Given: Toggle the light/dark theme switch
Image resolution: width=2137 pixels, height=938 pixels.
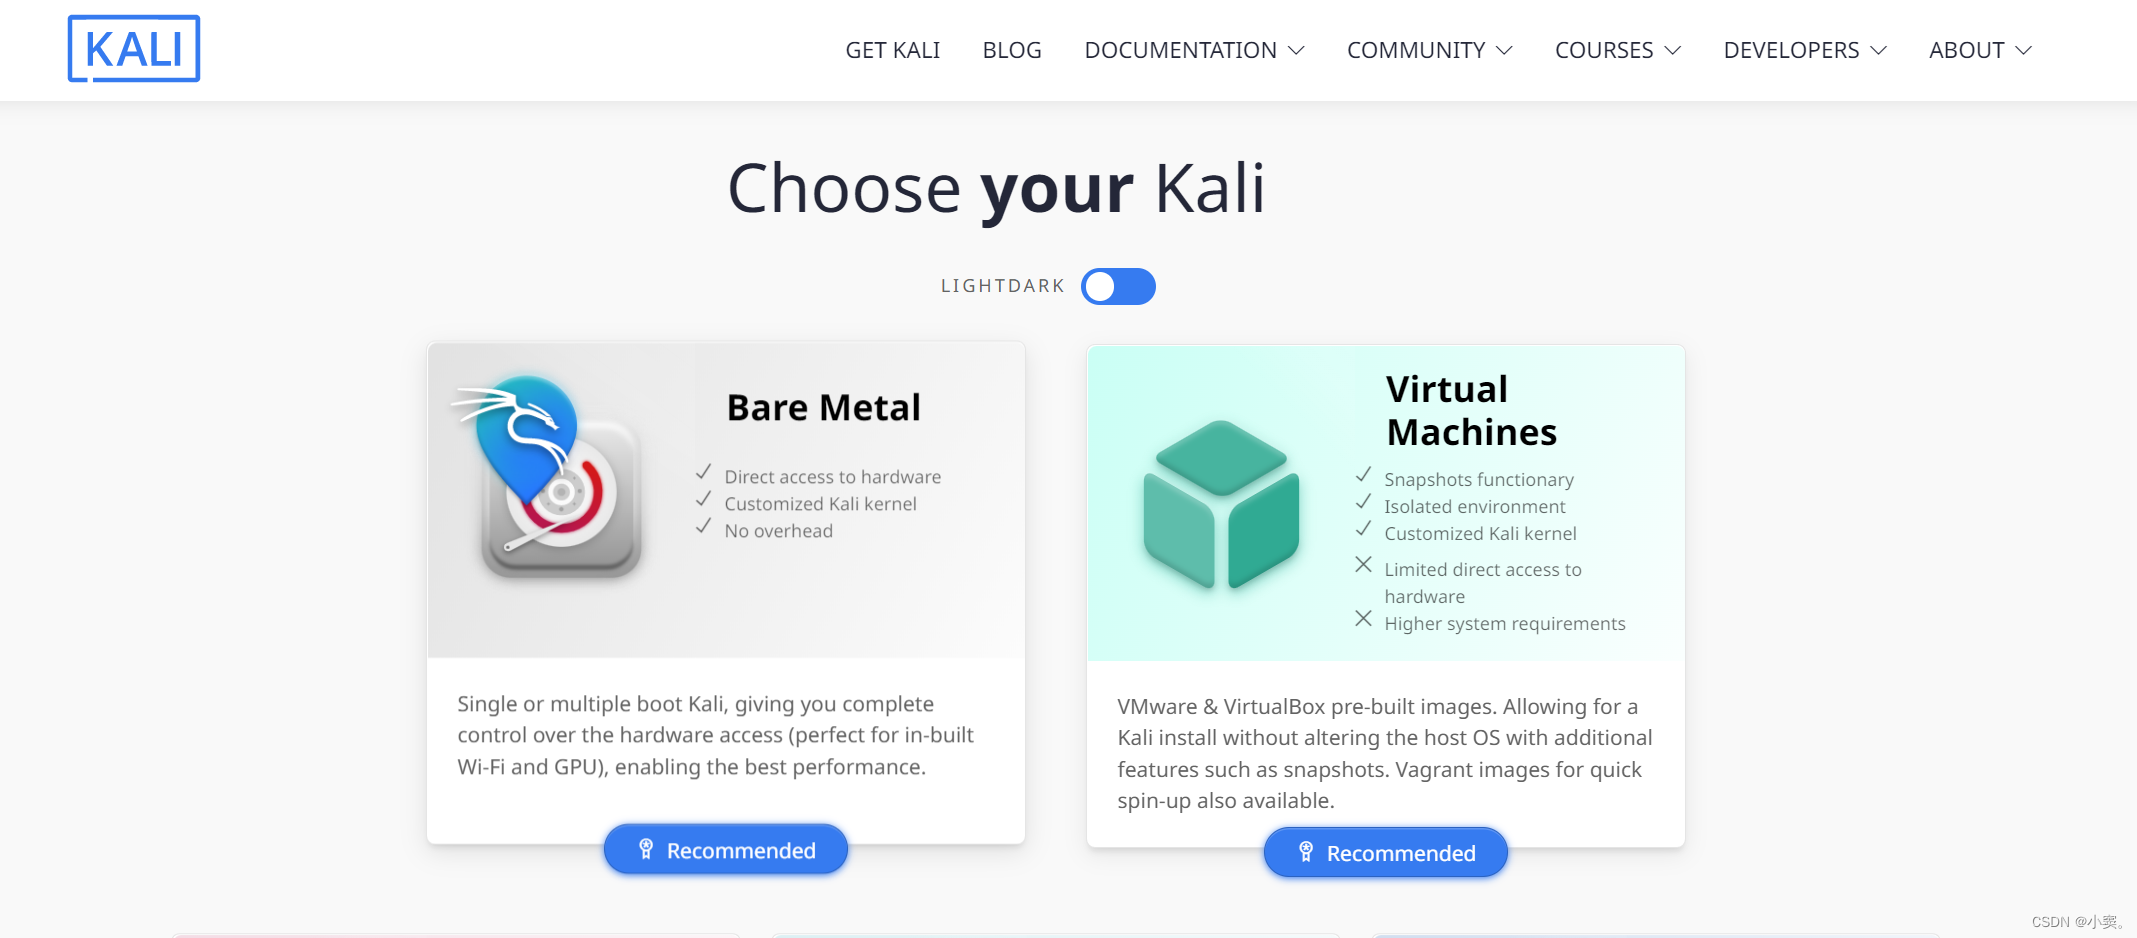Looking at the screenshot, I should pos(1118,286).
